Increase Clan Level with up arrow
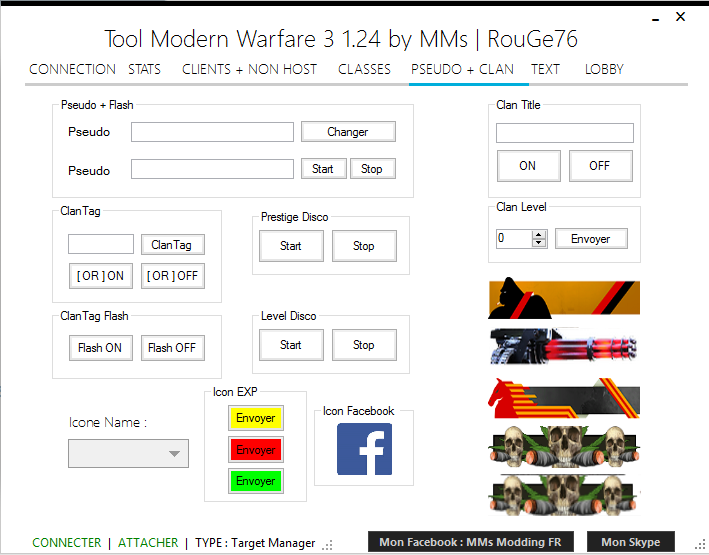This screenshot has width=709, height=555. click(539, 234)
